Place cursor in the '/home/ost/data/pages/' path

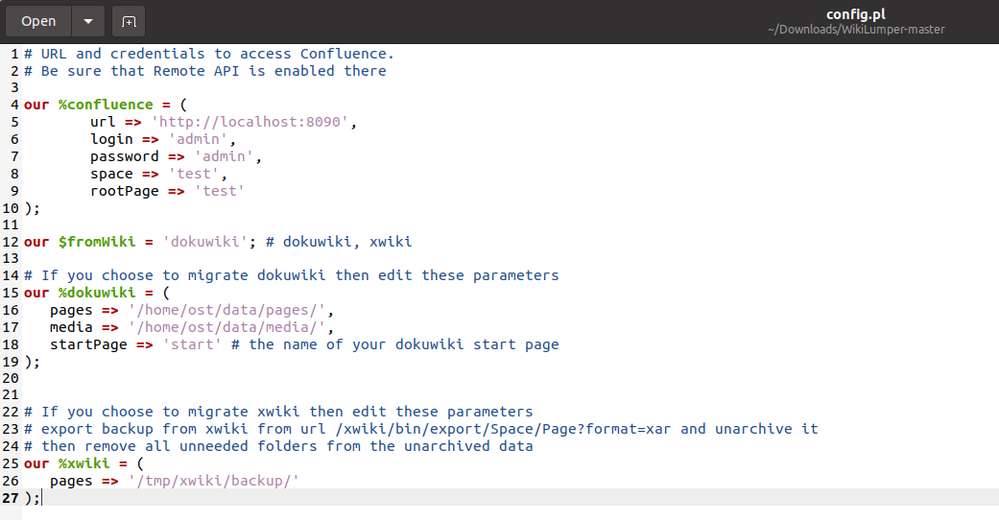[x=227, y=310]
